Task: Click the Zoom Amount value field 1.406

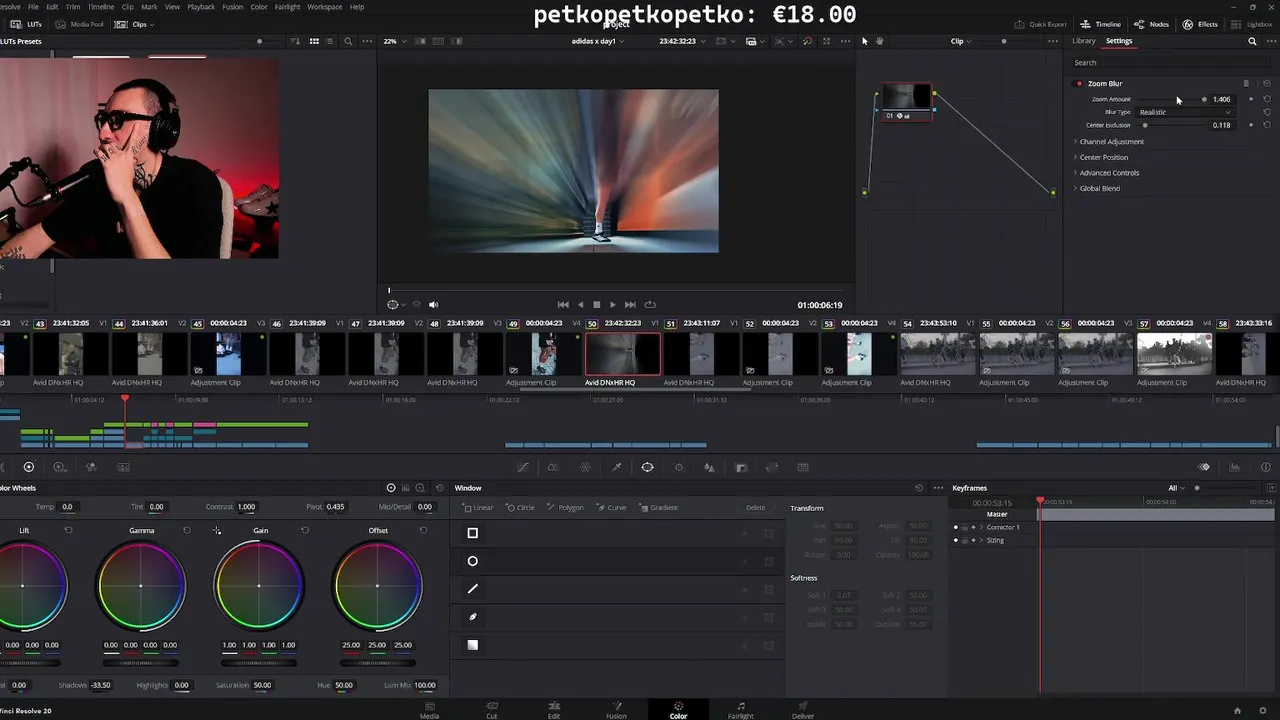Action: [x=1222, y=99]
